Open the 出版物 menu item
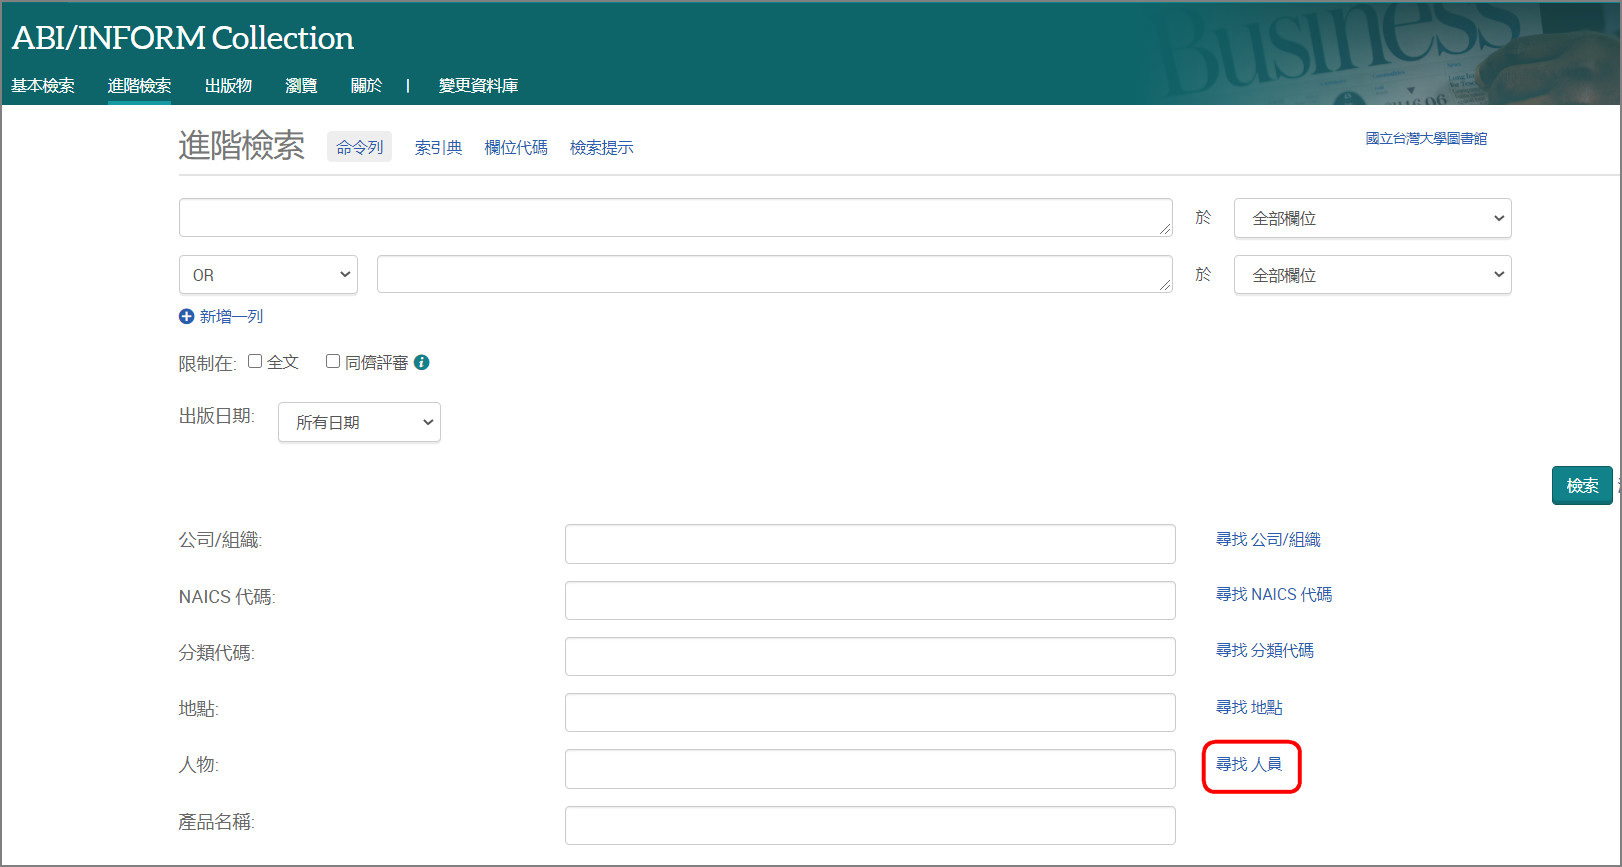1622x867 pixels. click(228, 86)
